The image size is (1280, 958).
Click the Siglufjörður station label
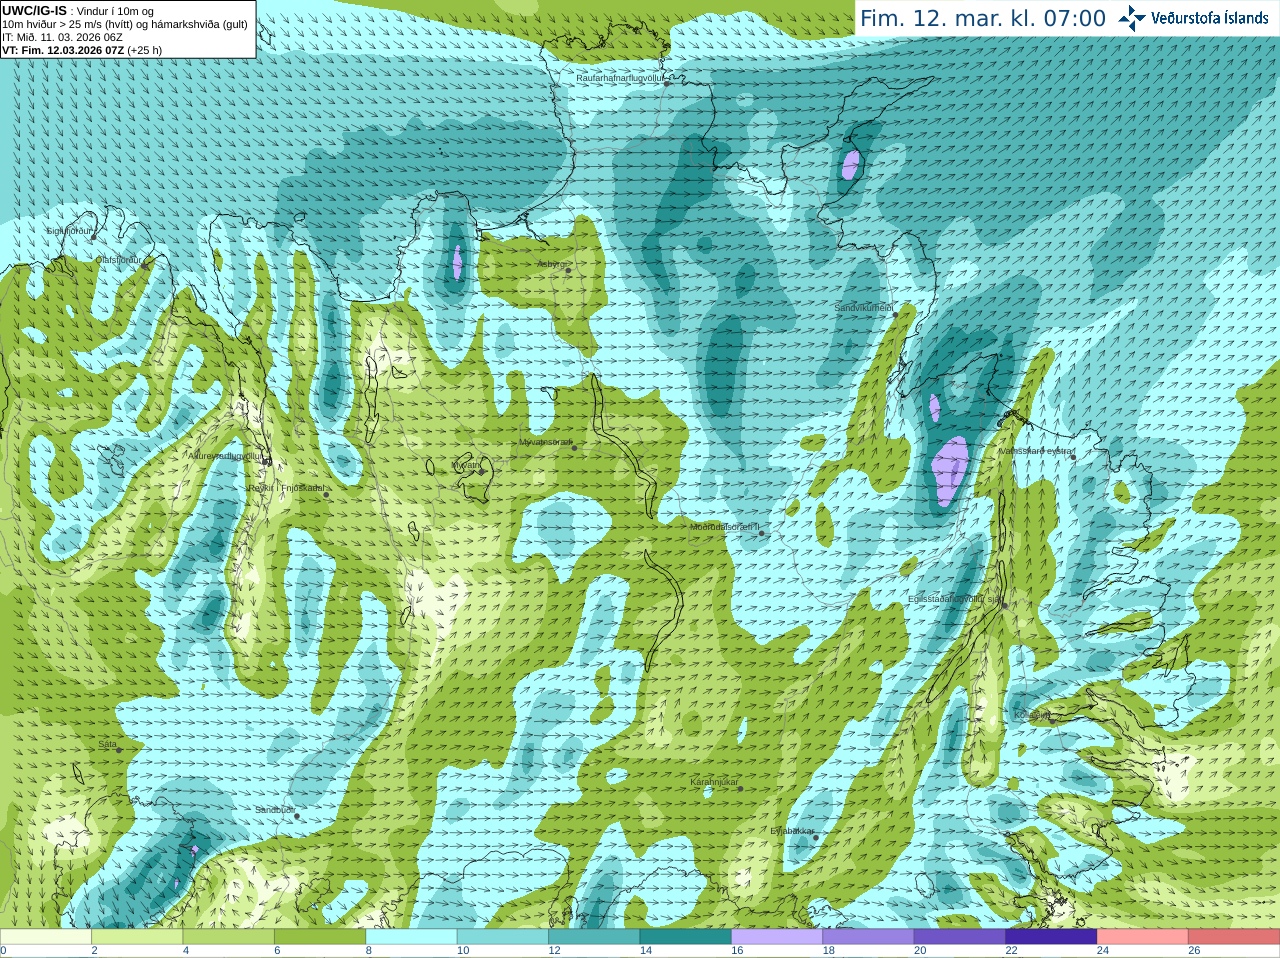click(x=70, y=231)
